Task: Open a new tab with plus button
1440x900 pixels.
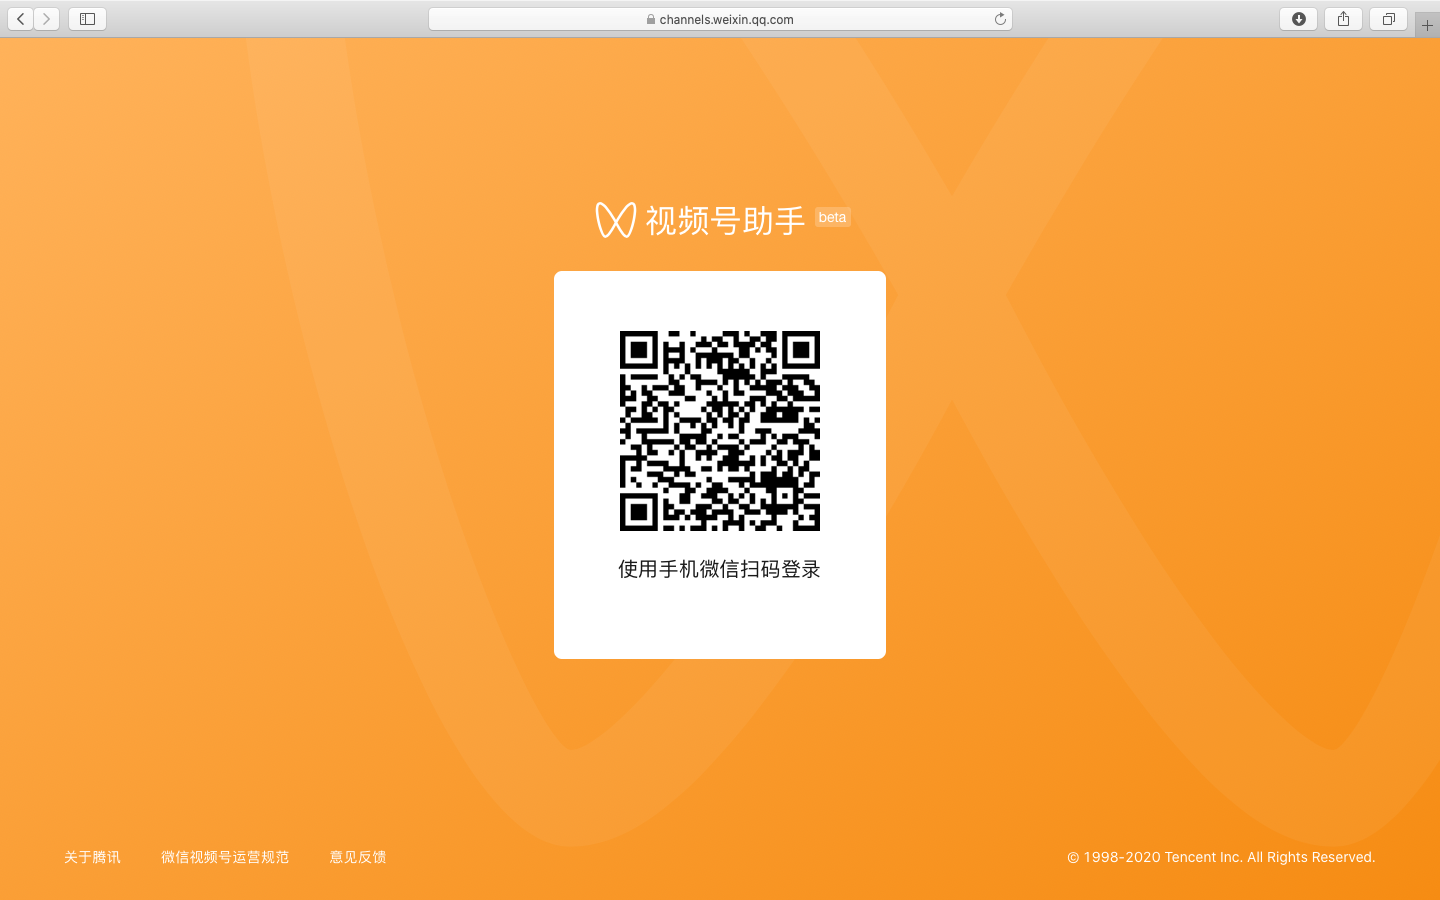Action: point(1427,25)
